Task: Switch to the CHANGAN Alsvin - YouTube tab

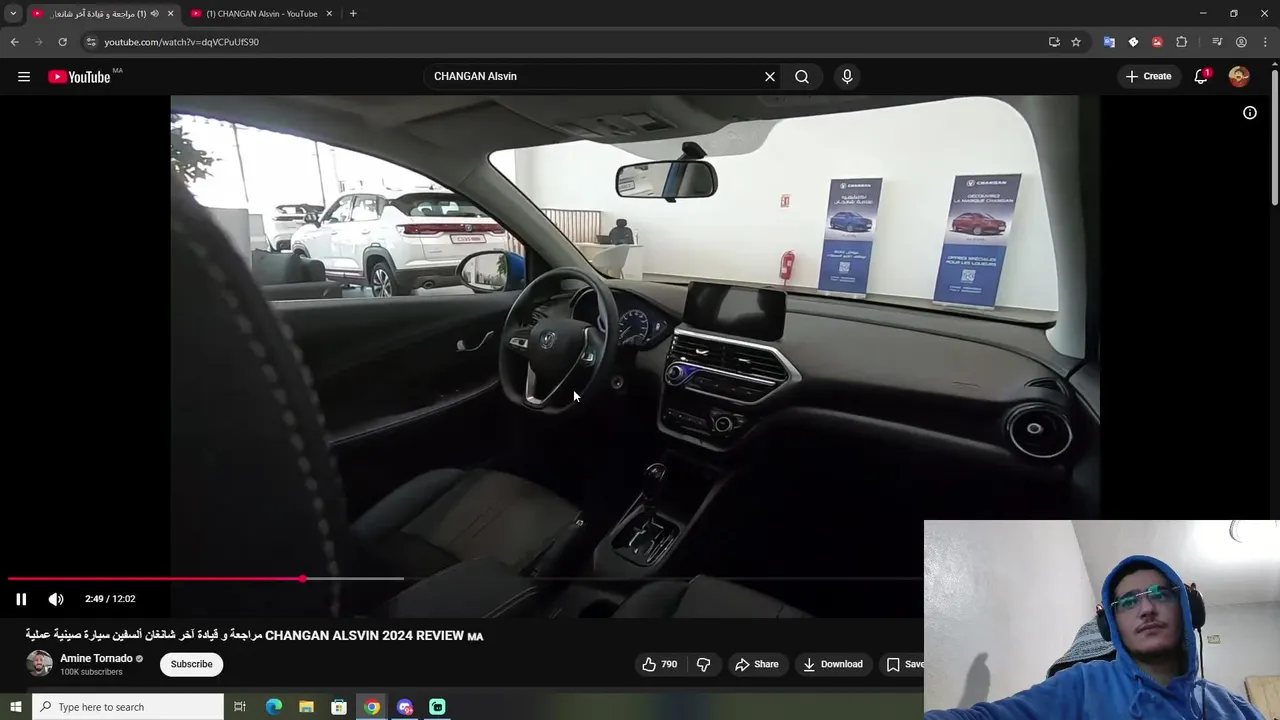Action: click(x=262, y=13)
